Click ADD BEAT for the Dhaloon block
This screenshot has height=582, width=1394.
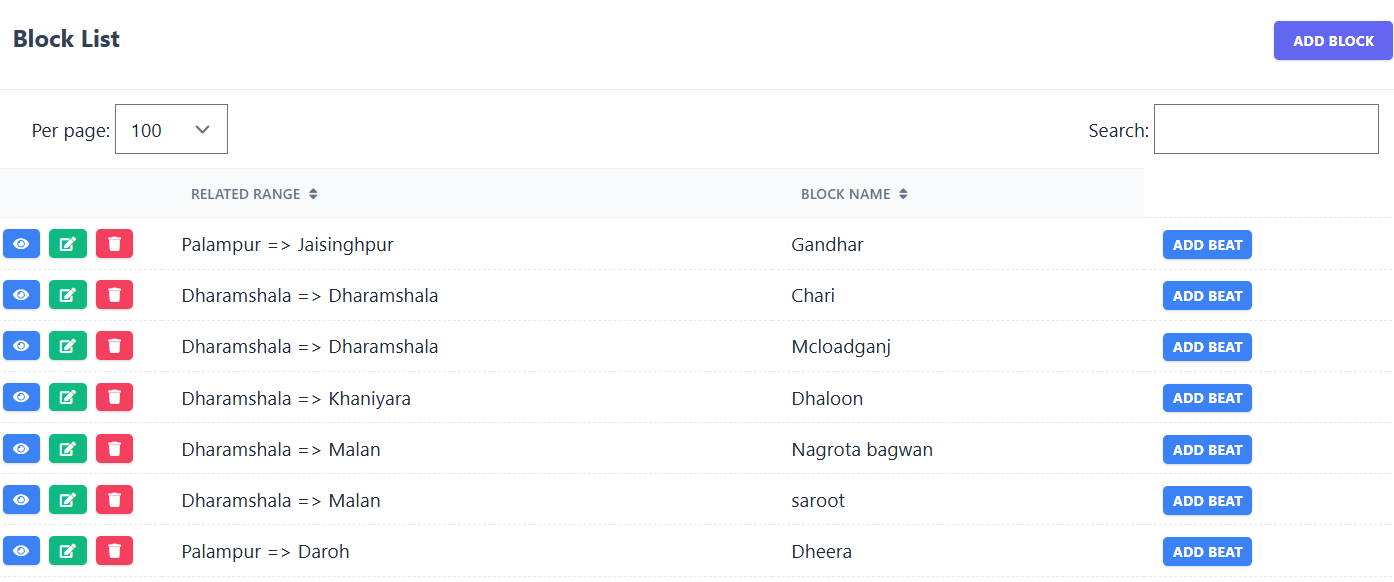click(1207, 397)
